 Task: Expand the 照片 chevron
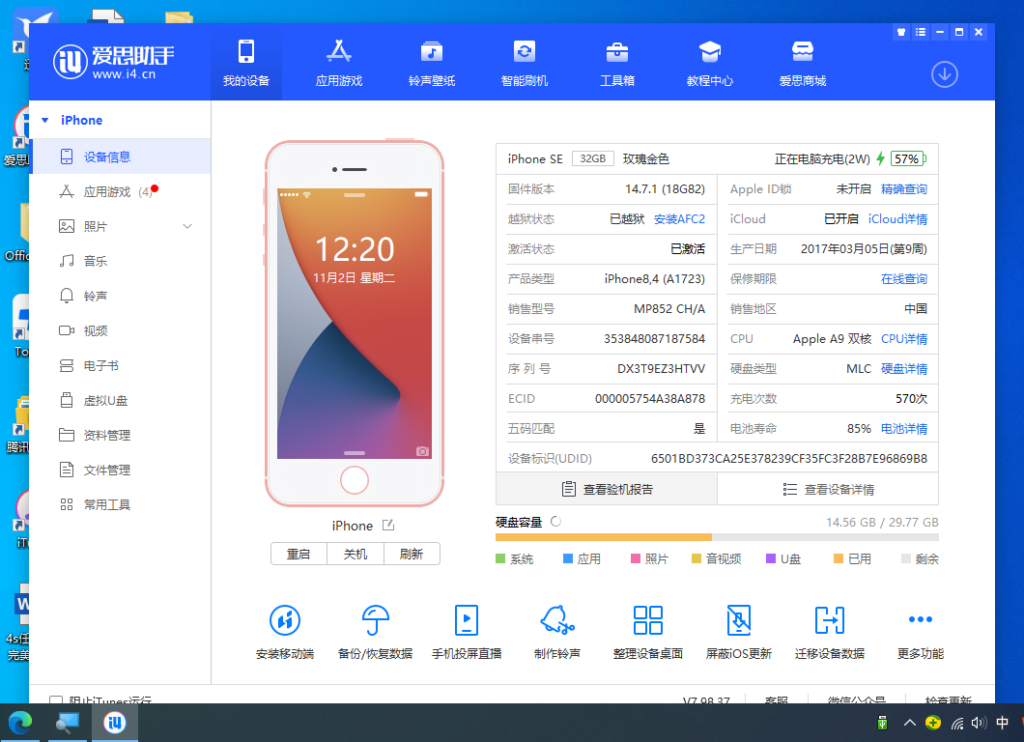pos(187,226)
